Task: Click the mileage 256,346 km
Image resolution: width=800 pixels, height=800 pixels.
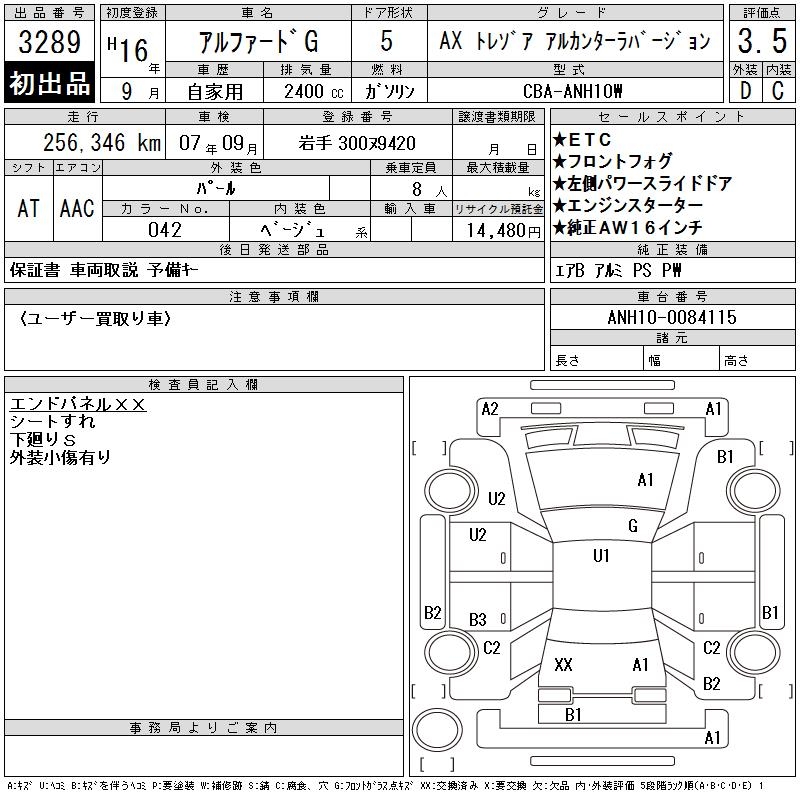Action: coord(102,142)
